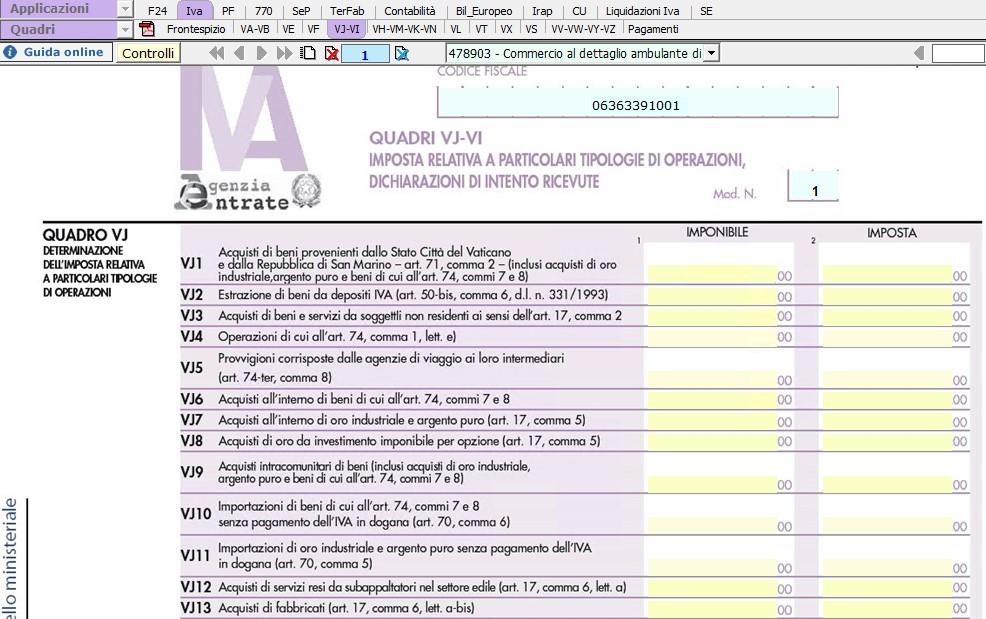Click VJ2 Imposta field
This screenshot has height=619, width=986.
[887, 296]
